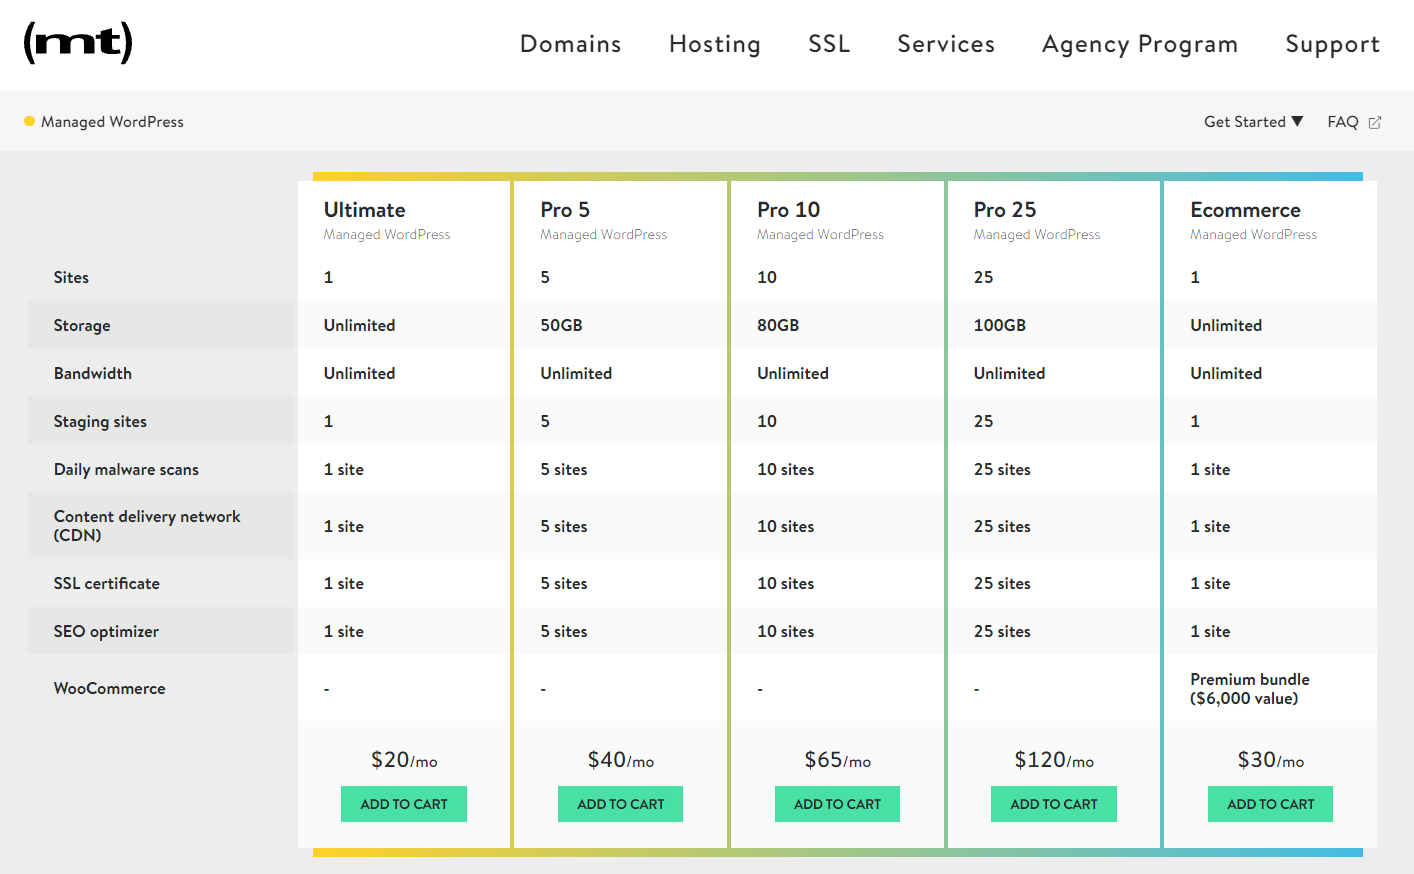This screenshot has height=874, width=1414.
Task: Click the yellow status dot beside Managed WordPress
Action: pyautogui.click(x=28, y=121)
